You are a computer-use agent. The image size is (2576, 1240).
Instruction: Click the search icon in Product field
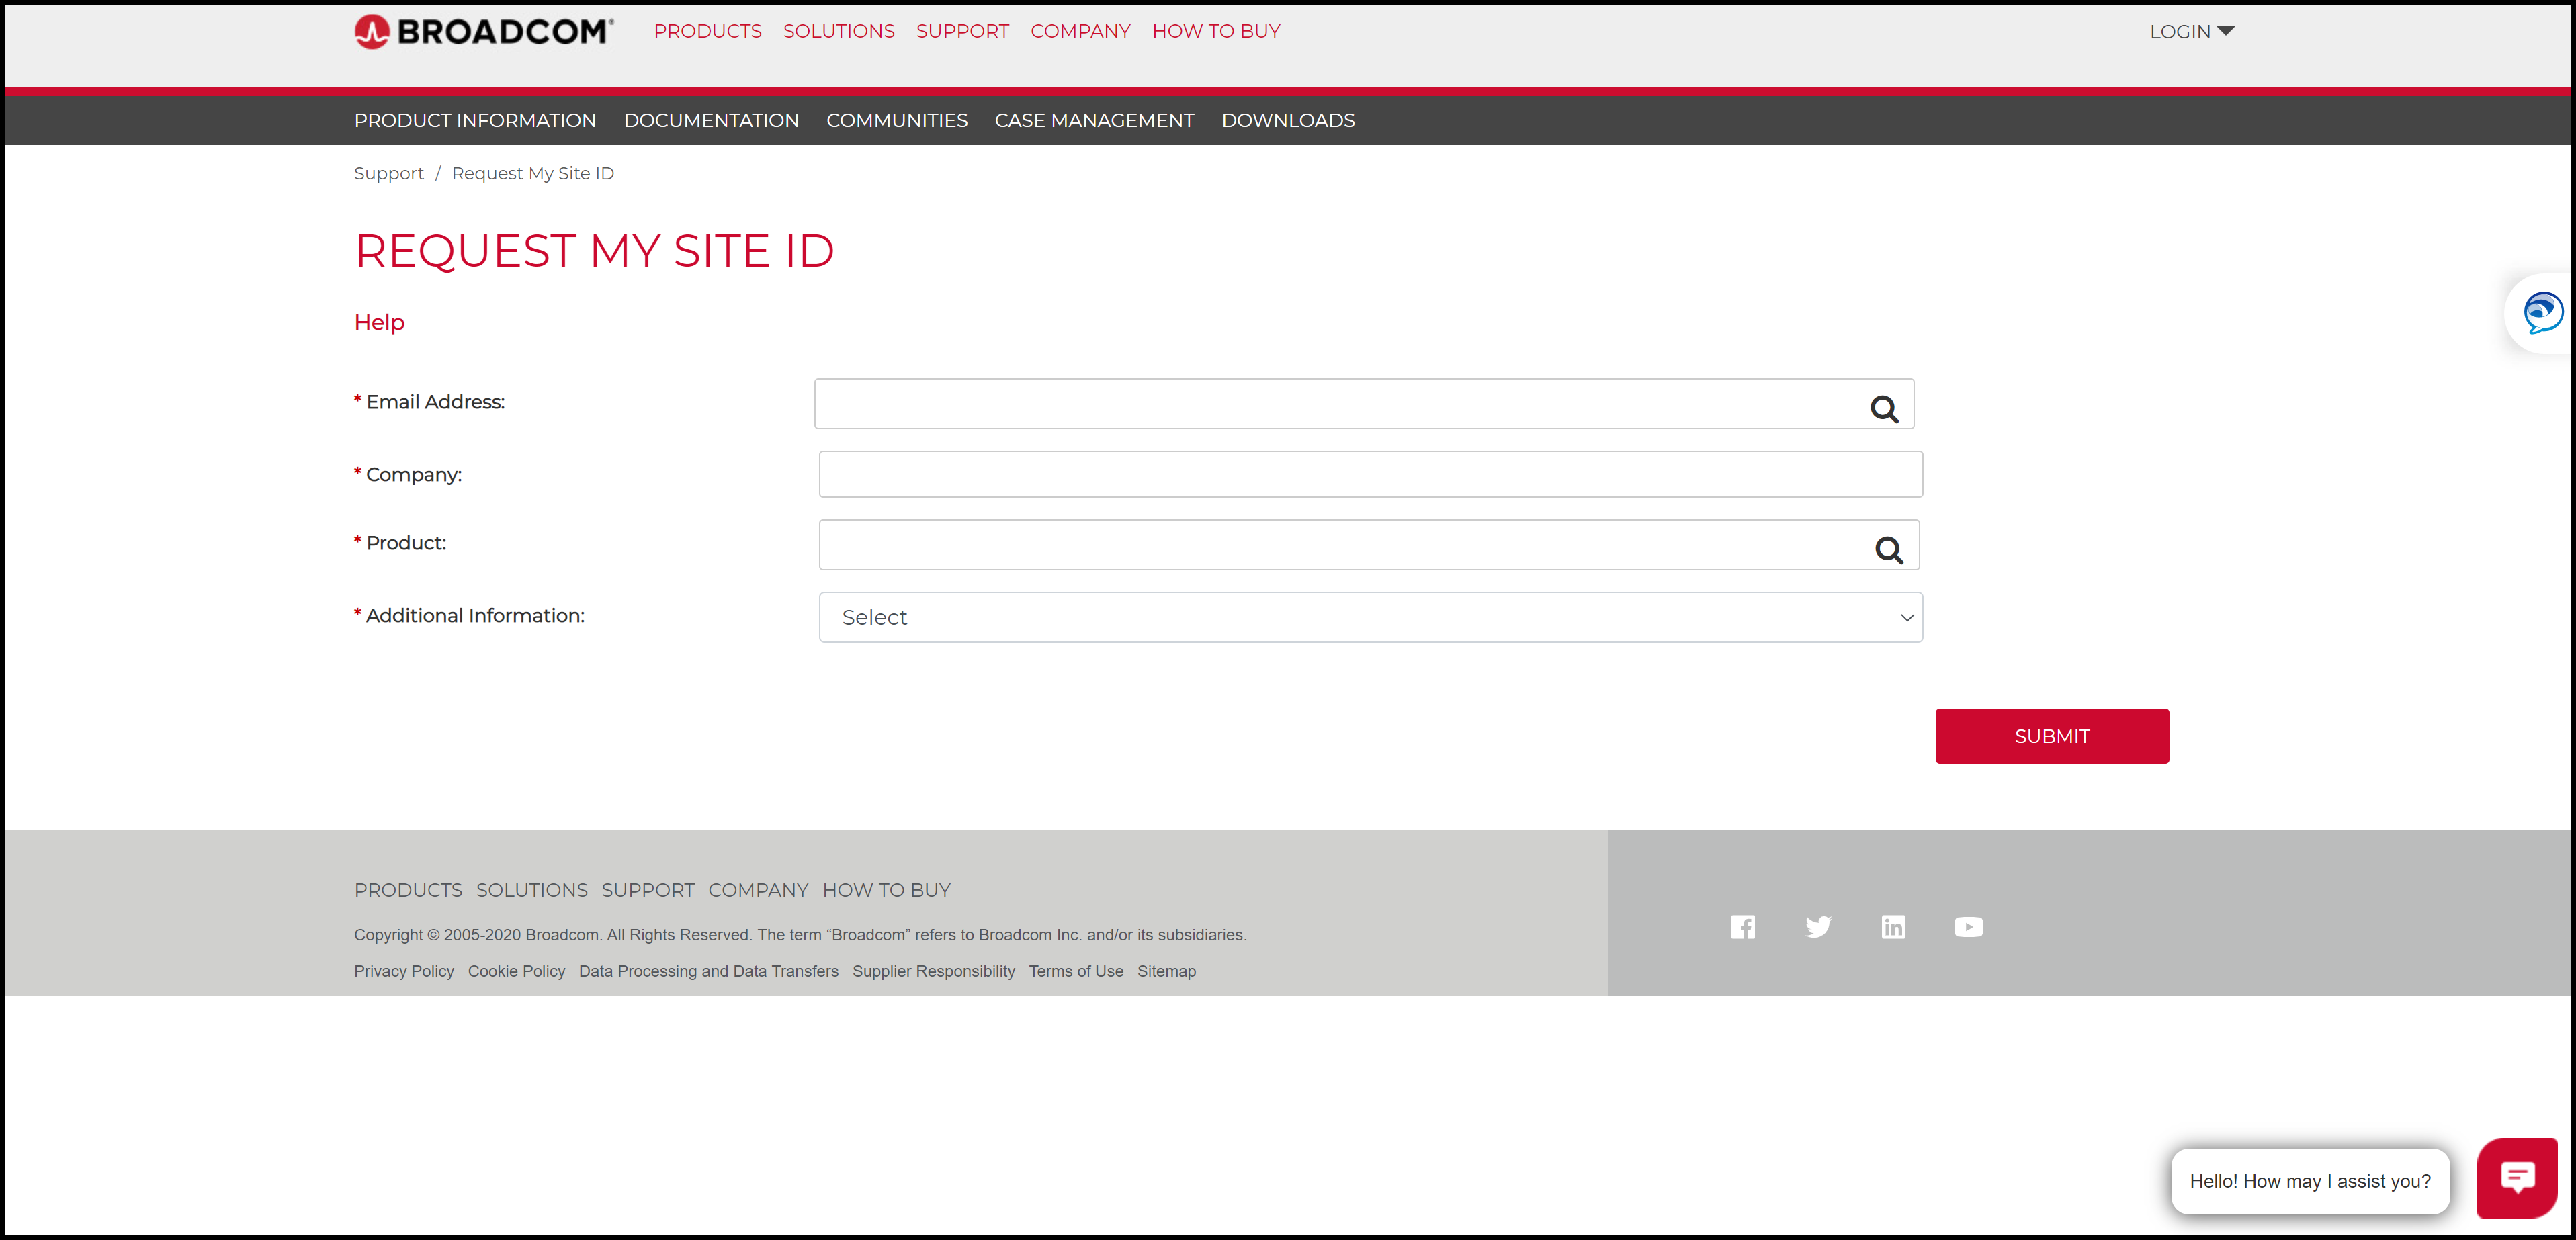pyautogui.click(x=1889, y=550)
